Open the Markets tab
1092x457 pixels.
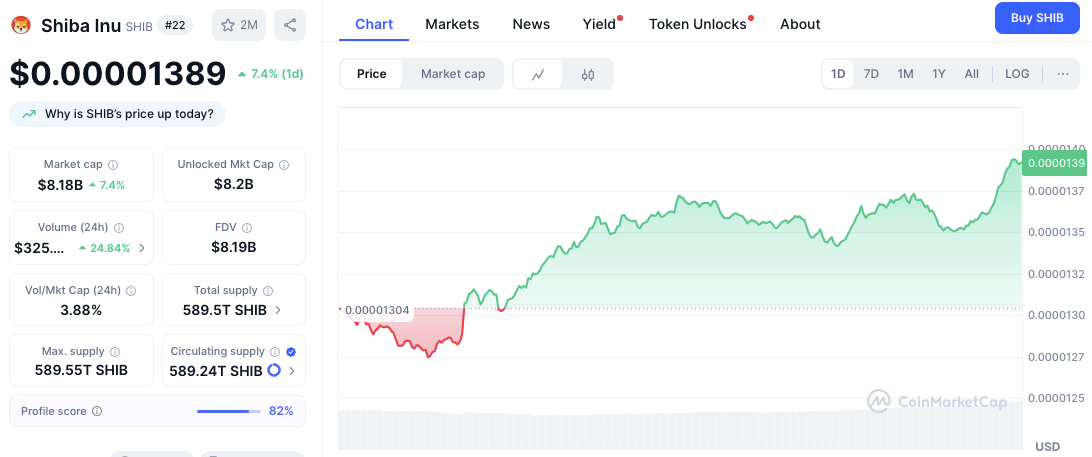click(452, 24)
